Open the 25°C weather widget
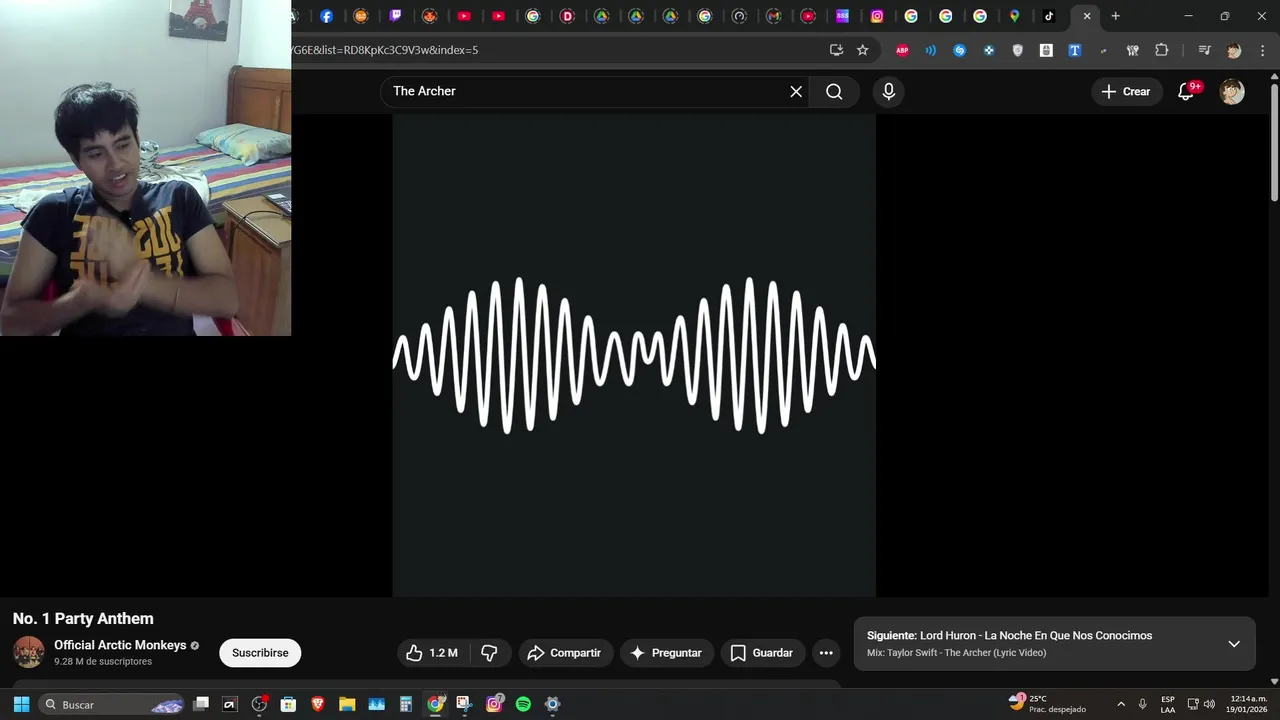 [x=1047, y=704]
